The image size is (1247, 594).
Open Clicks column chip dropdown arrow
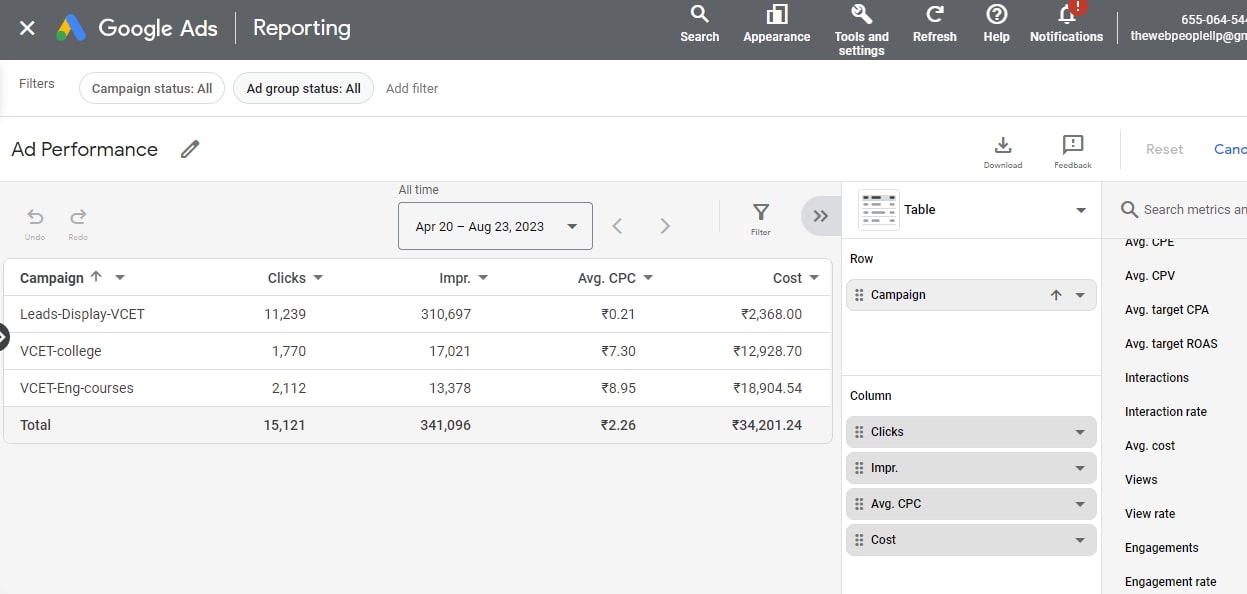pyautogui.click(x=1080, y=432)
